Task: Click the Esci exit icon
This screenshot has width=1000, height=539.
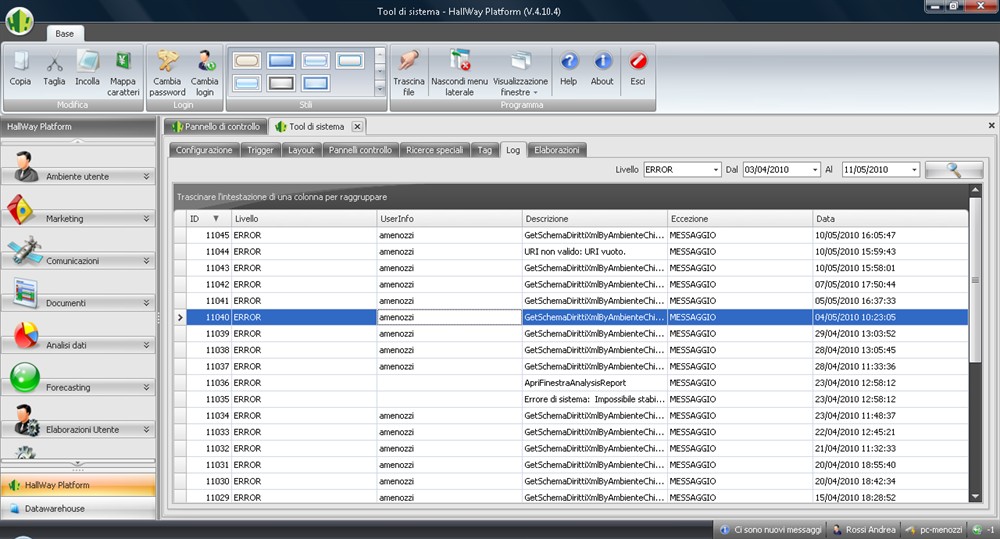Action: 638,61
